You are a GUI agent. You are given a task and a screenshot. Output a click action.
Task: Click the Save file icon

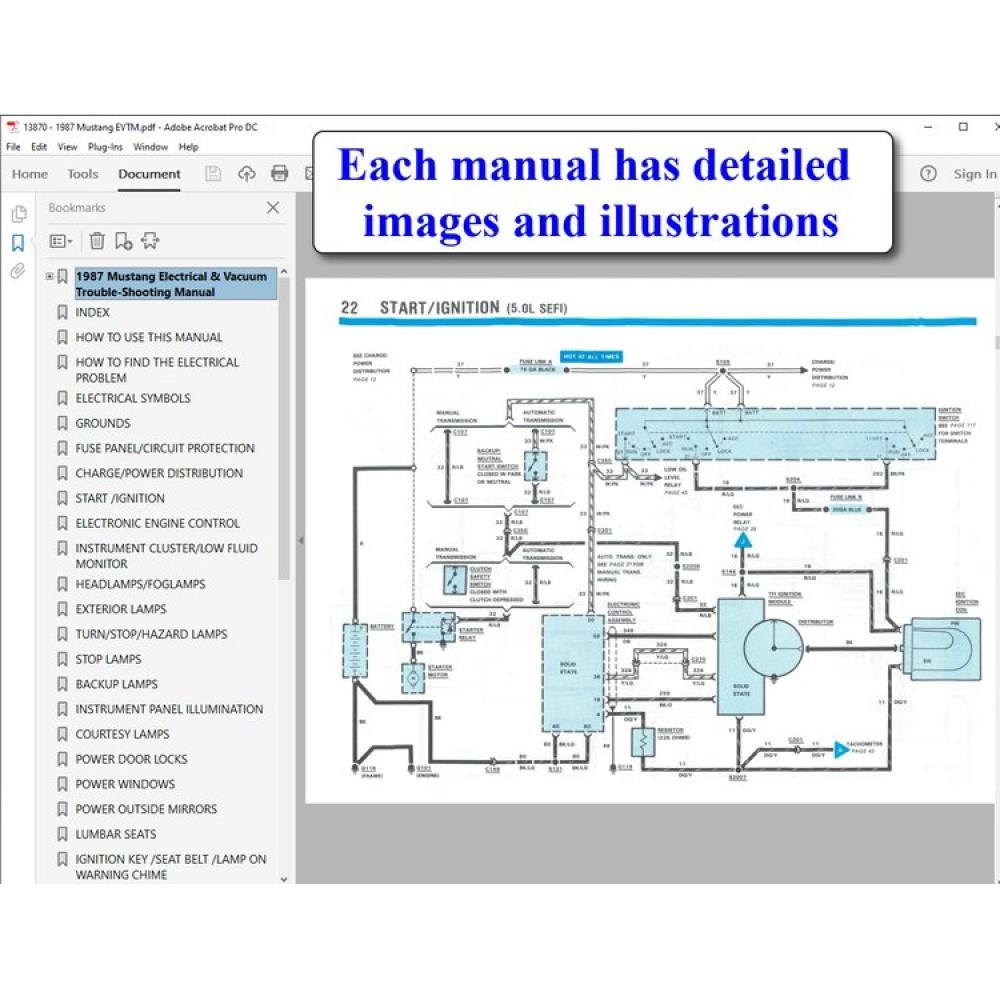[x=213, y=173]
